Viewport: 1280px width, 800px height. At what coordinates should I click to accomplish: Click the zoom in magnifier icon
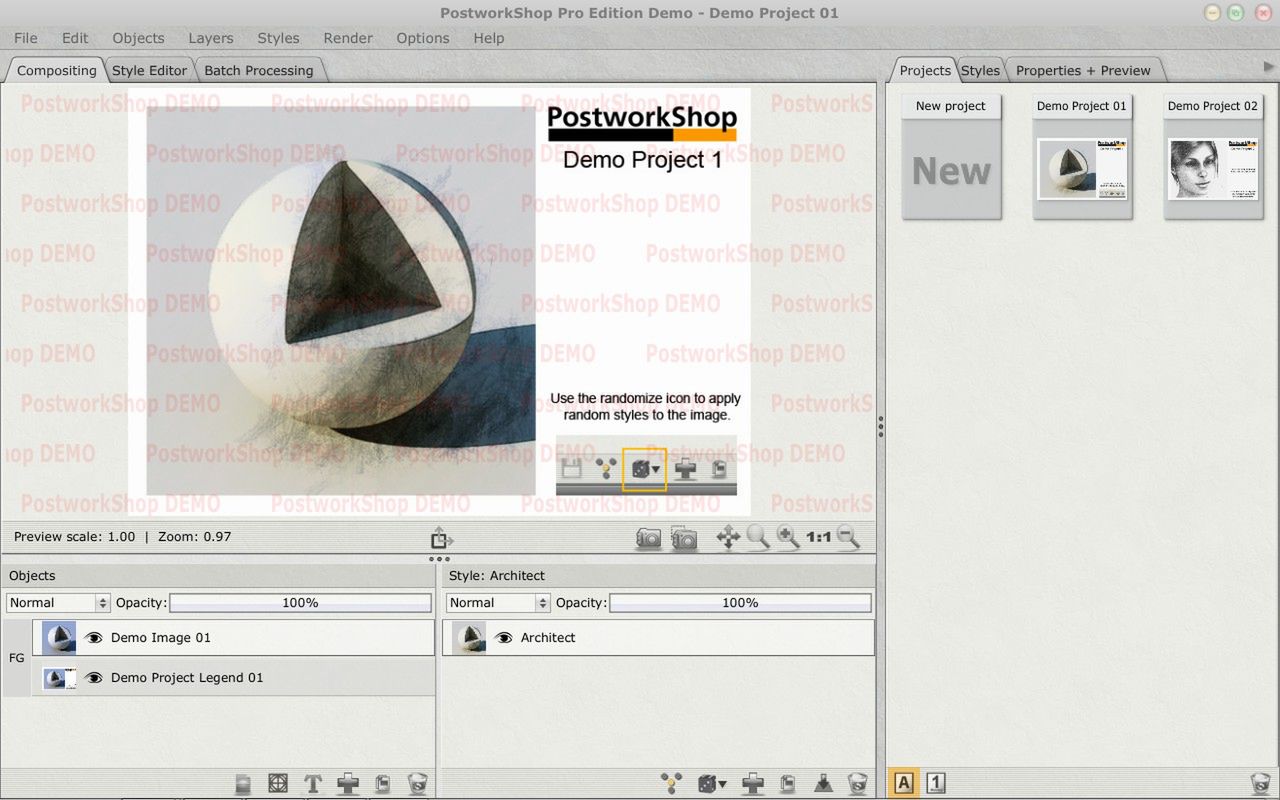pyautogui.click(x=788, y=538)
